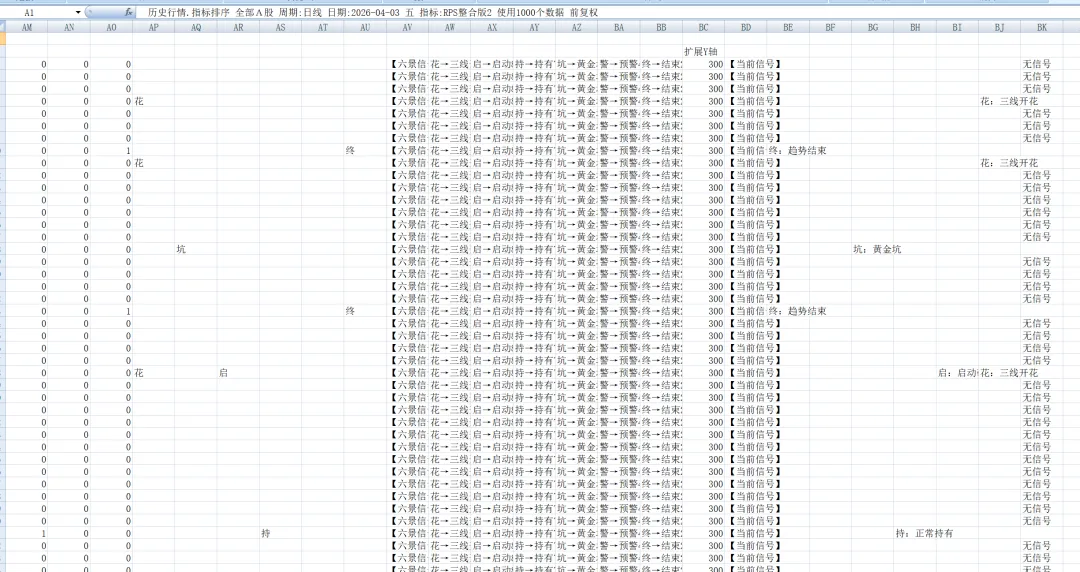This screenshot has height=572, width=1080.
Task: Select column header AP
Action: point(154,28)
